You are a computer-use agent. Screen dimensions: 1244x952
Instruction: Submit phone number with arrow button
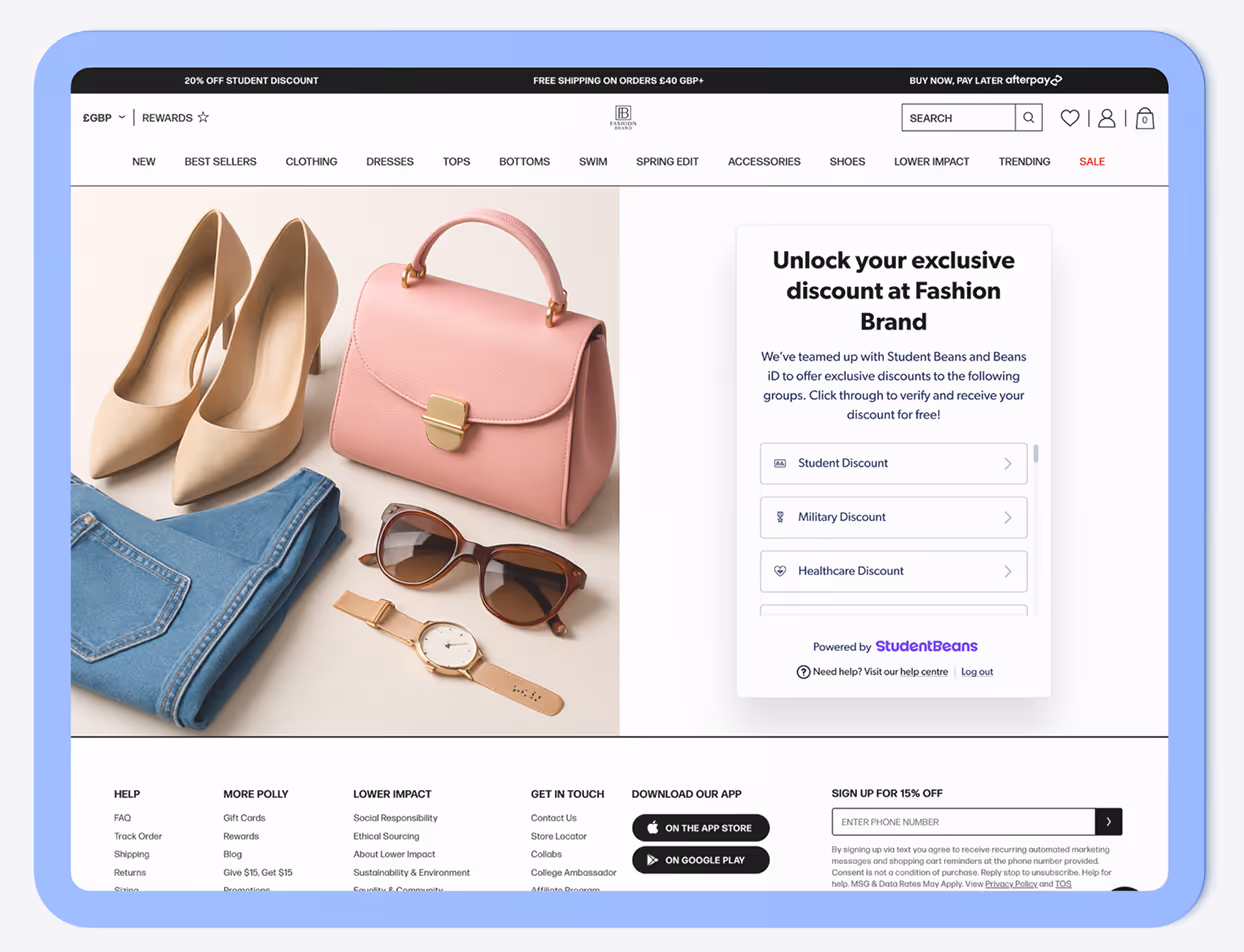click(1108, 822)
